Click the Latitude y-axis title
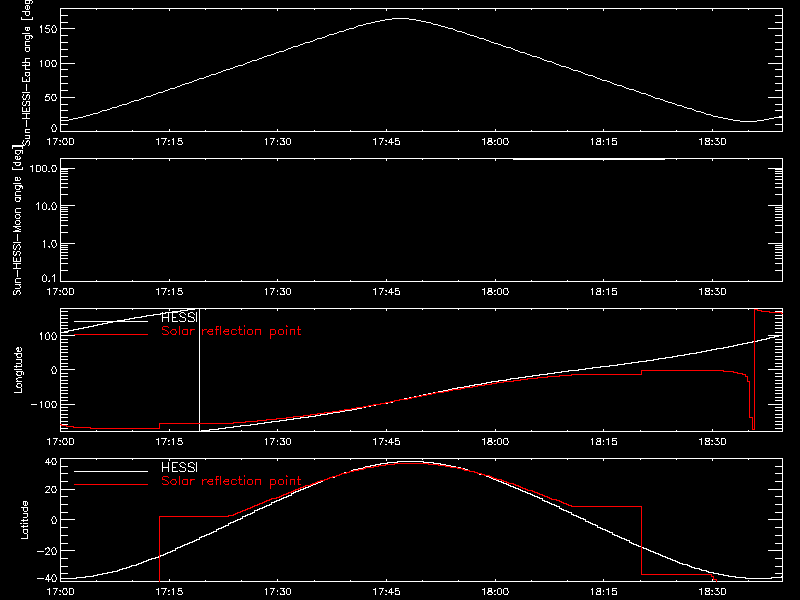 24,520
